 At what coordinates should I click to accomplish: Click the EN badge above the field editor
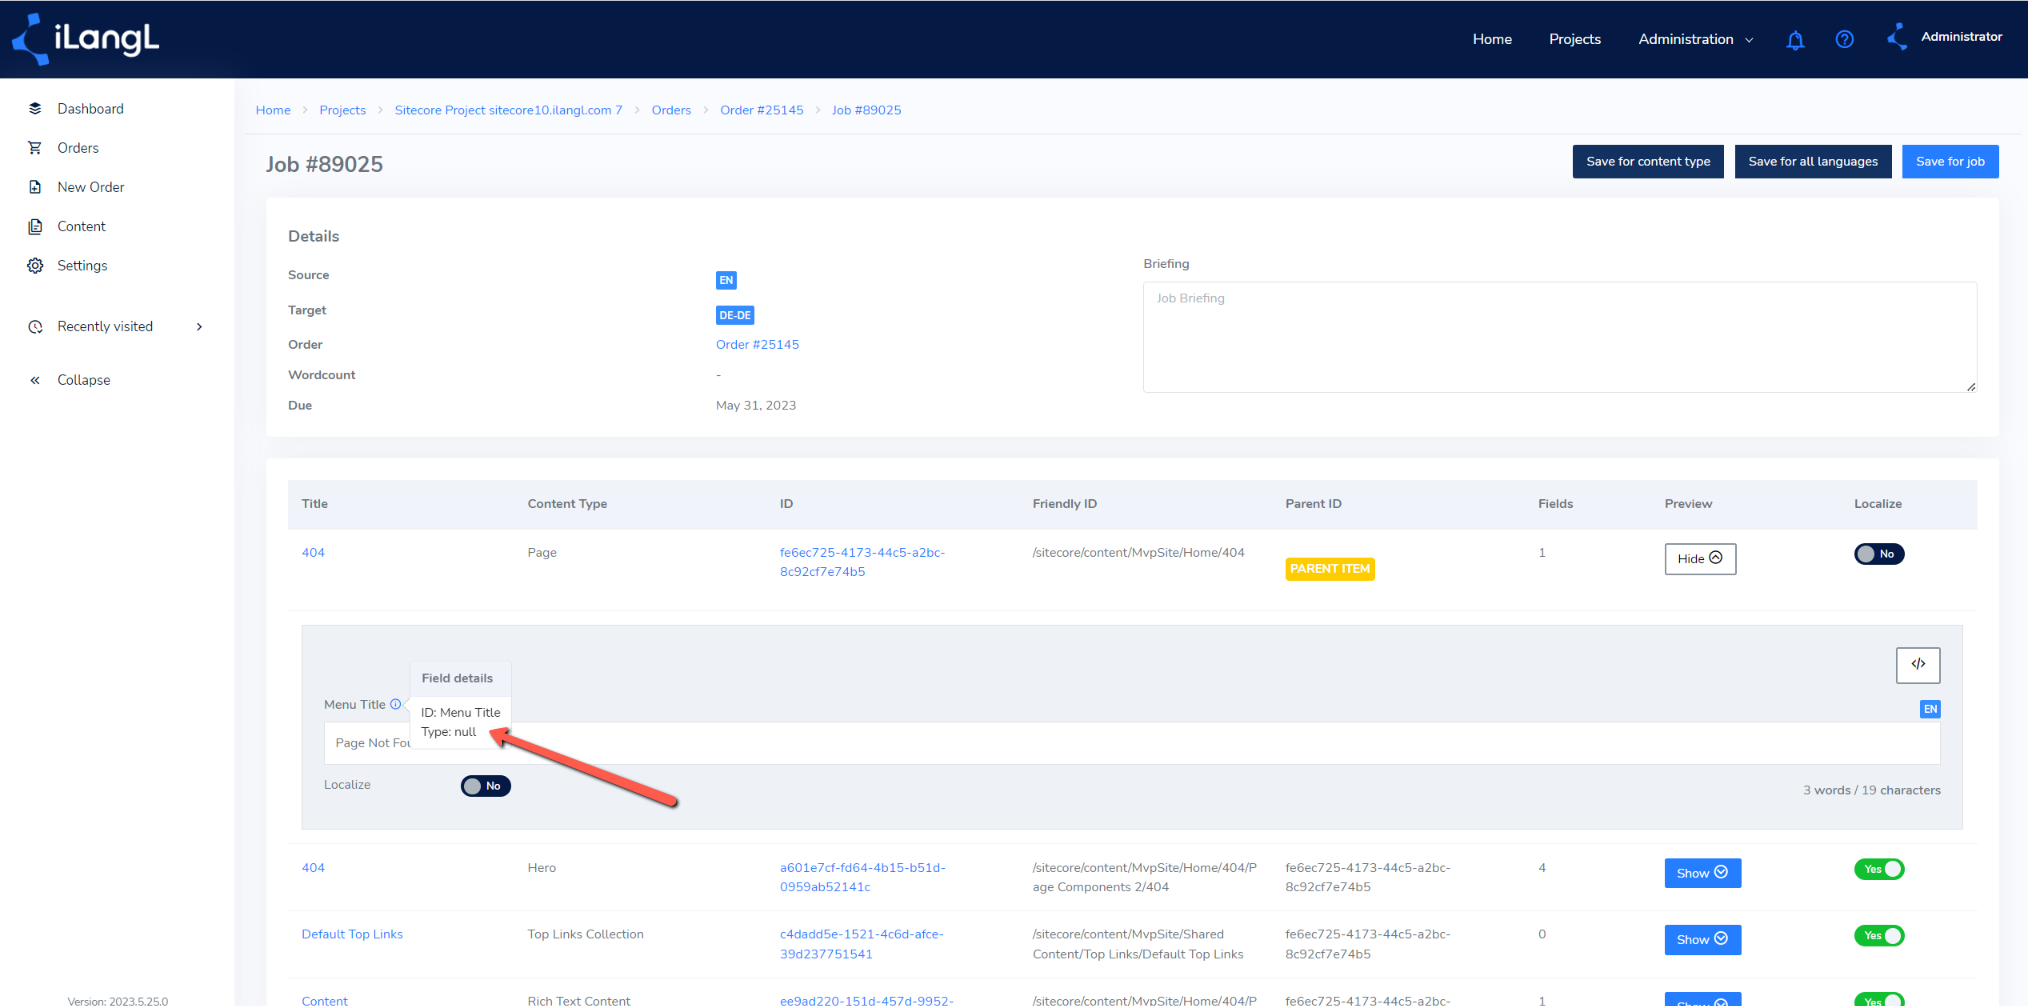(x=1930, y=709)
